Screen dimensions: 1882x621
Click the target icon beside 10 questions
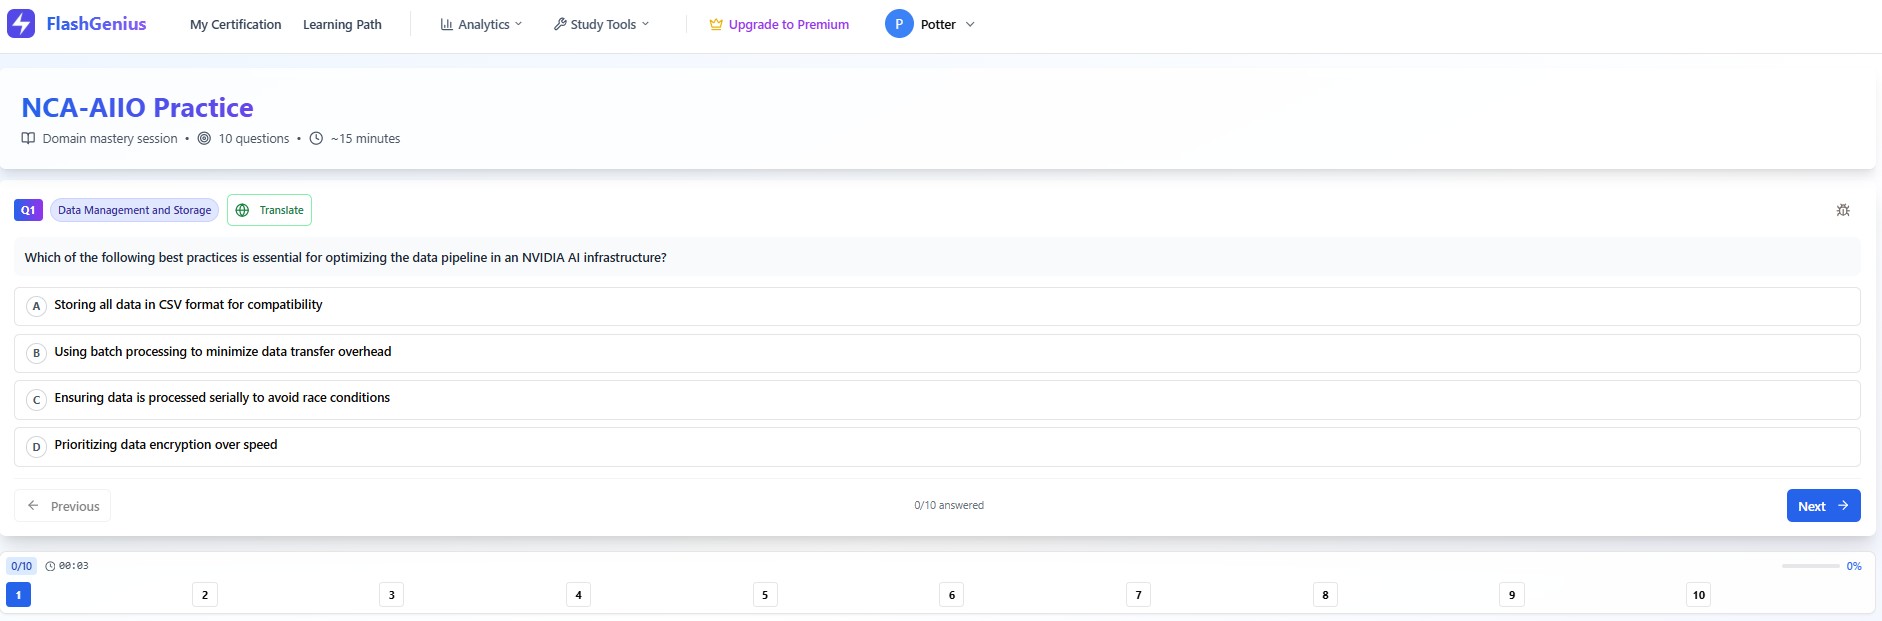click(x=204, y=138)
